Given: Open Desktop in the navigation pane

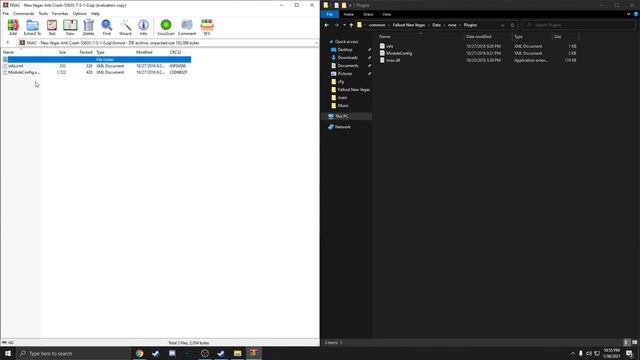Looking at the screenshot, I should pos(345,50).
